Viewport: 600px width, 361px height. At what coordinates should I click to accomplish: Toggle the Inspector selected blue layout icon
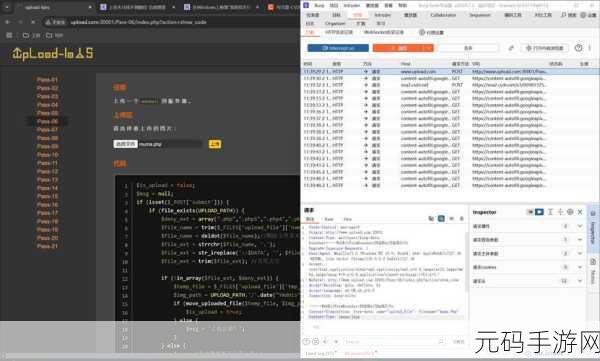[x=539, y=212]
